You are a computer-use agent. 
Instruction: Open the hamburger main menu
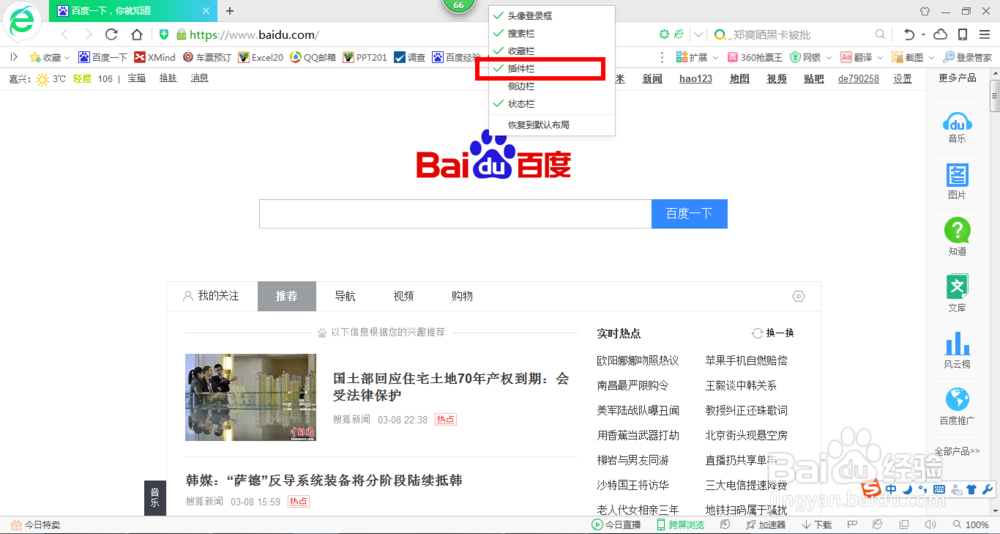tap(985, 34)
